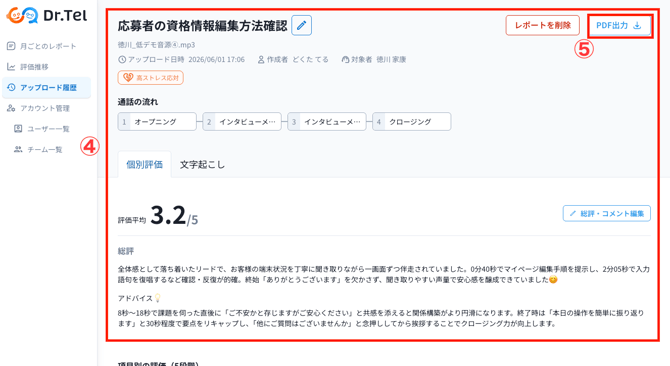Click pencil icon in 総評・コメント編集
This screenshot has height=366, width=670.
coord(573,213)
